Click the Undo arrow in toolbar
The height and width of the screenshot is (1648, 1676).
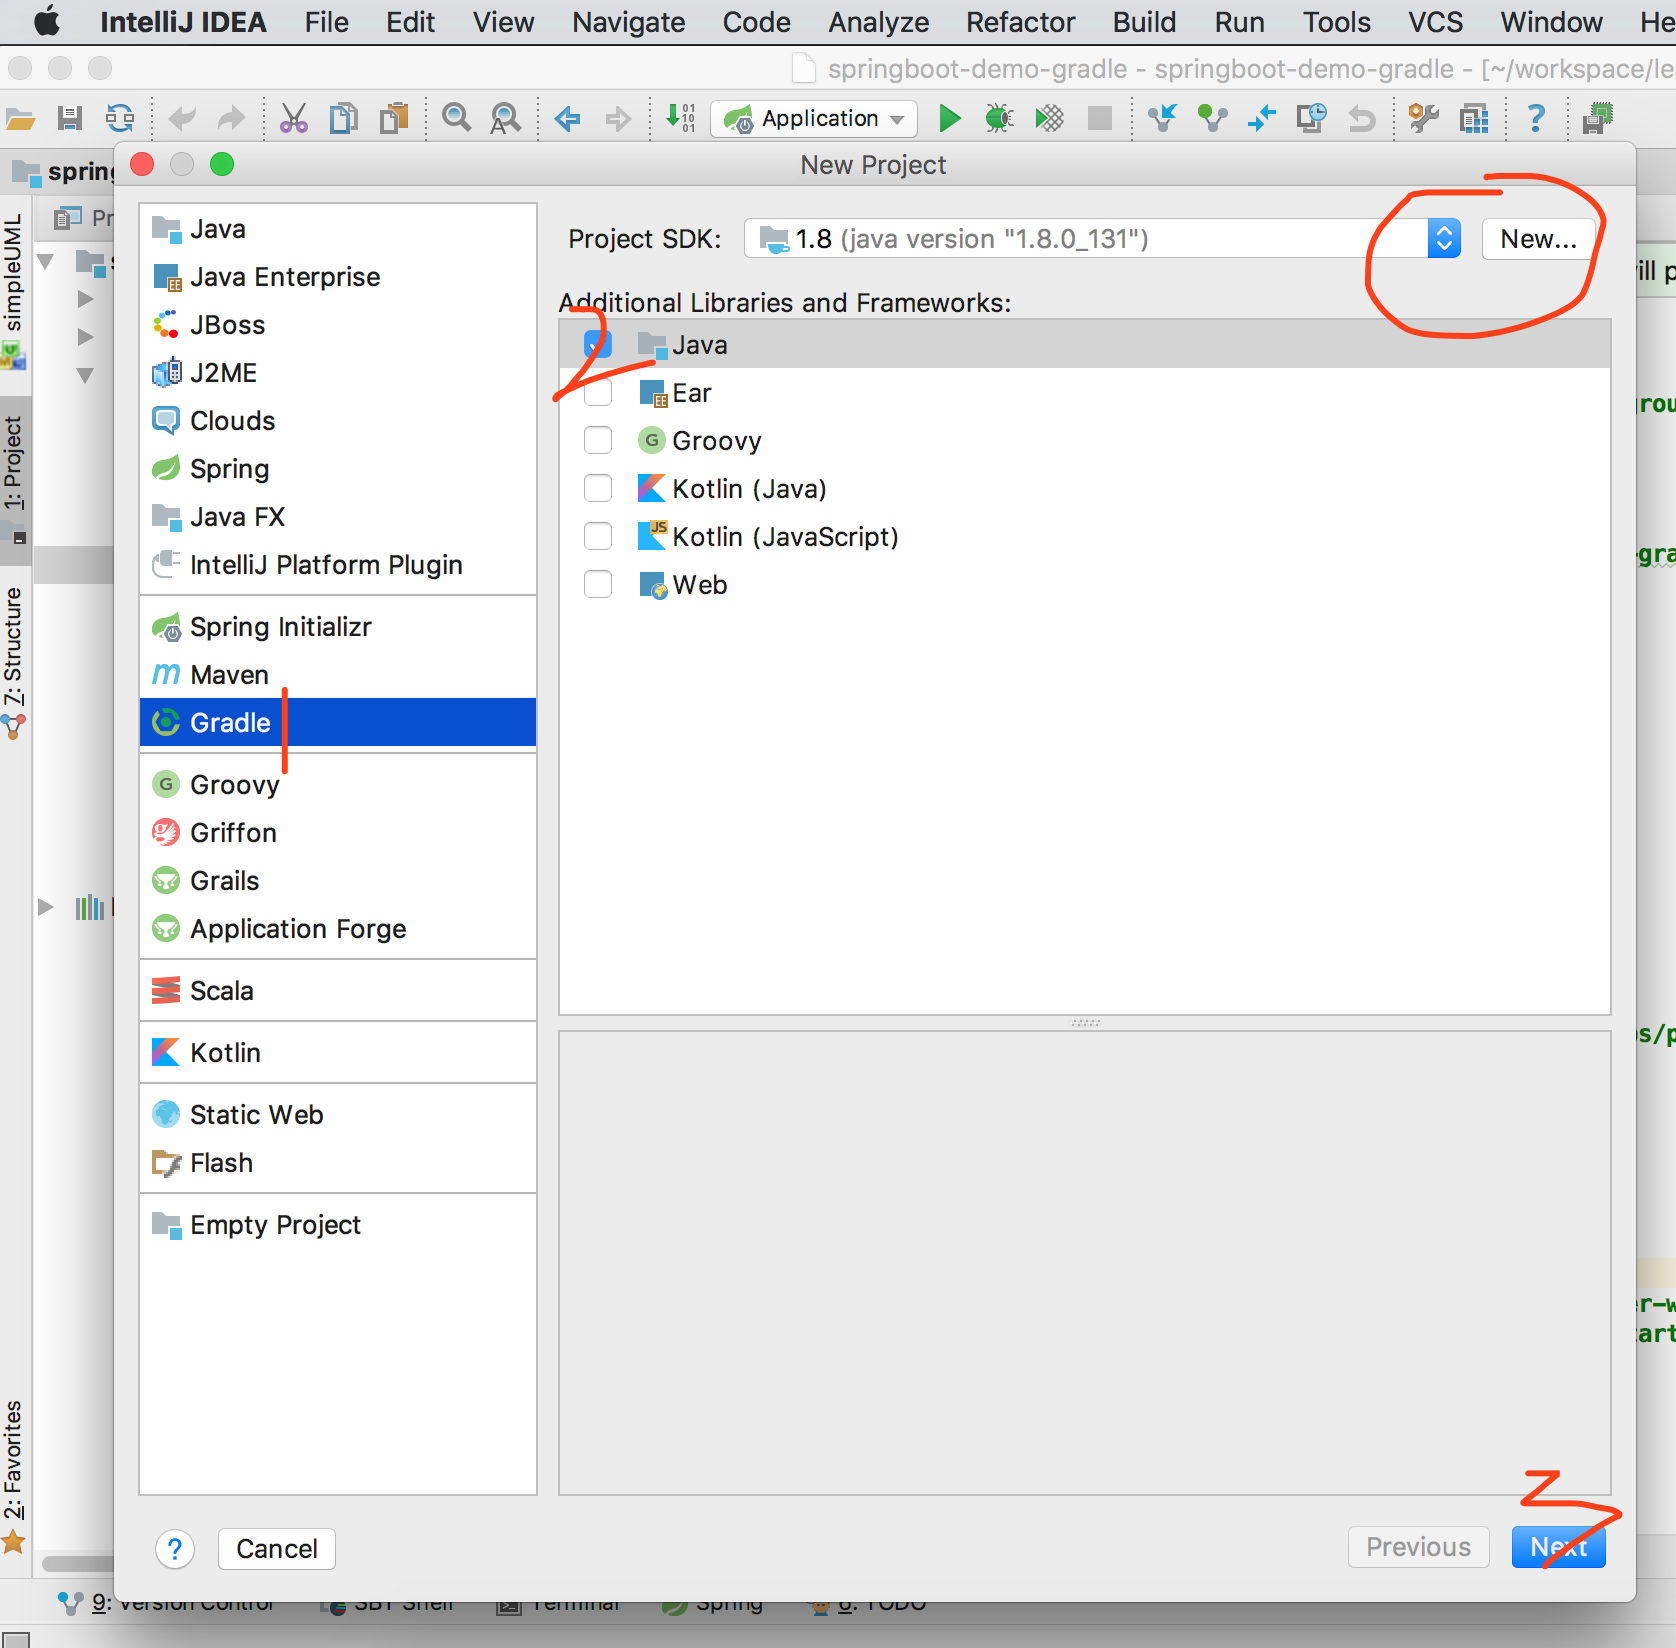pyautogui.click(x=182, y=119)
